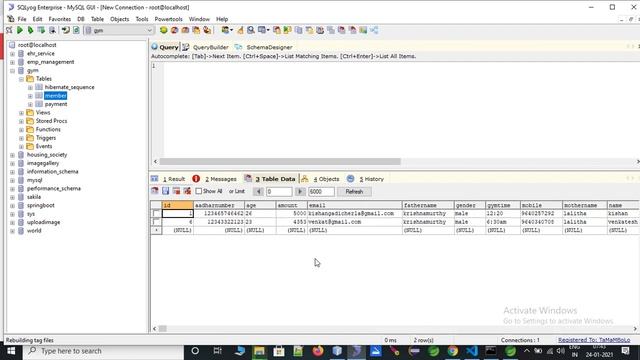
Task: Open the gym database dropdown in toolbar
Action: click(x=149, y=30)
